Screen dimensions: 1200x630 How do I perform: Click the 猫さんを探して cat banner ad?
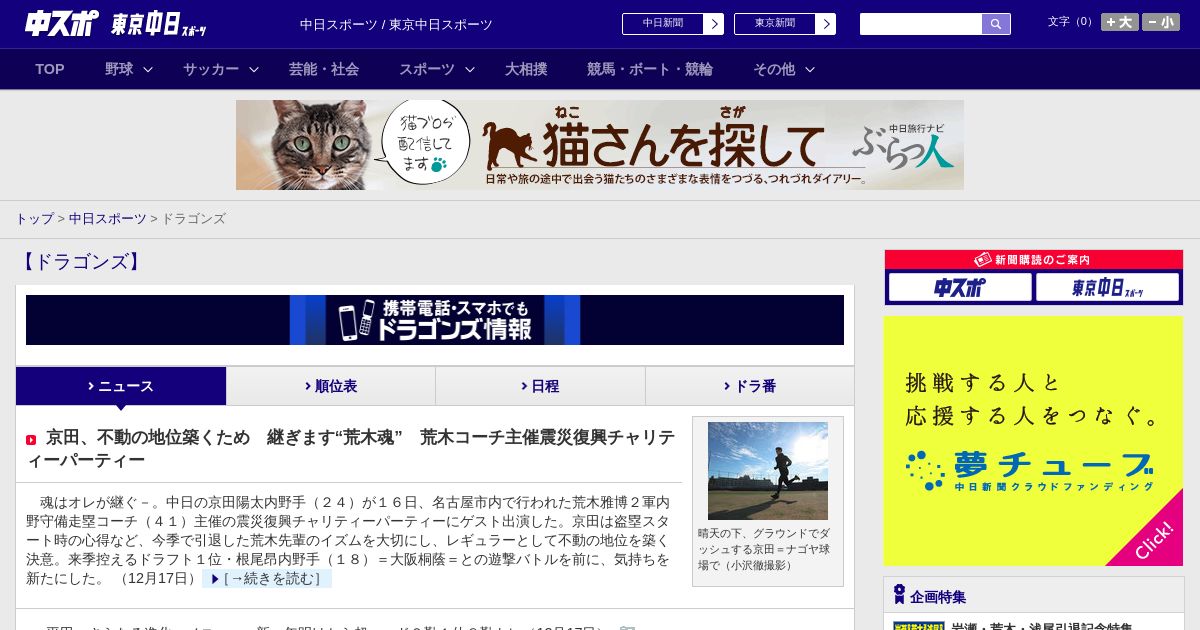[600, 145]
